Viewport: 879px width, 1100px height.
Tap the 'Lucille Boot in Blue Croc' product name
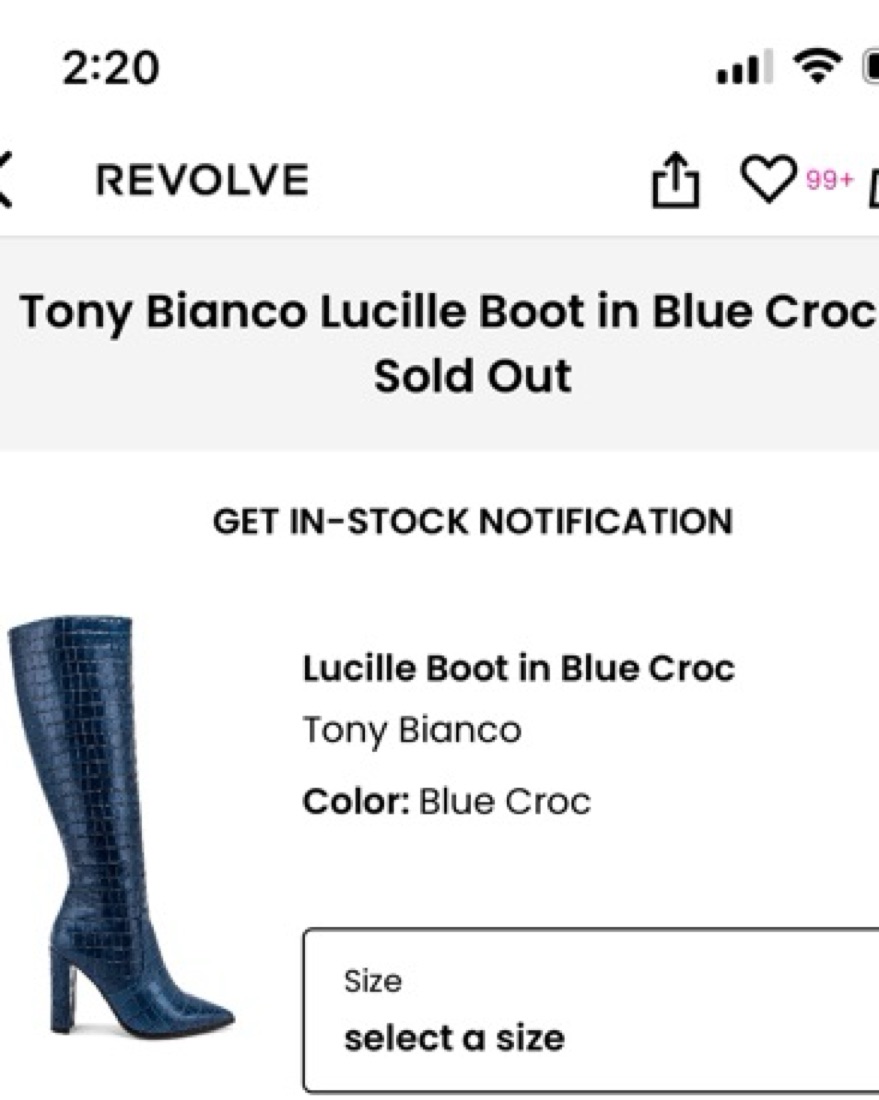point(519,668)
